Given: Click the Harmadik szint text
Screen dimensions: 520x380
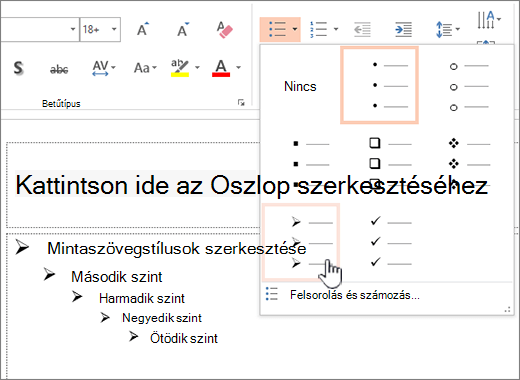Looking at the screenshot, I should [142, 298].
